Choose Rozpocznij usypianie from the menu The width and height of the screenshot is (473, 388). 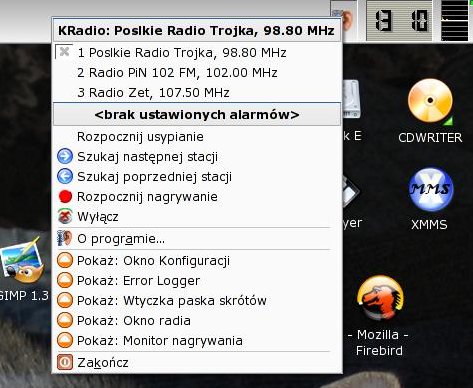tap(197, 137)
